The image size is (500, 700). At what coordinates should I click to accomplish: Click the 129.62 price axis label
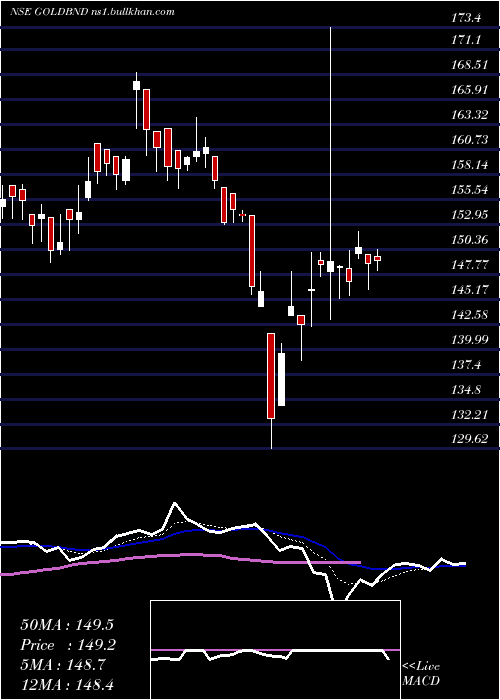point(469,439)
